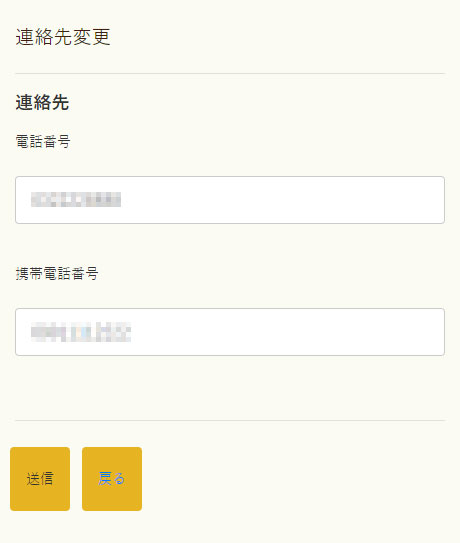Click blank area right of 戻る button

[298, 479]
